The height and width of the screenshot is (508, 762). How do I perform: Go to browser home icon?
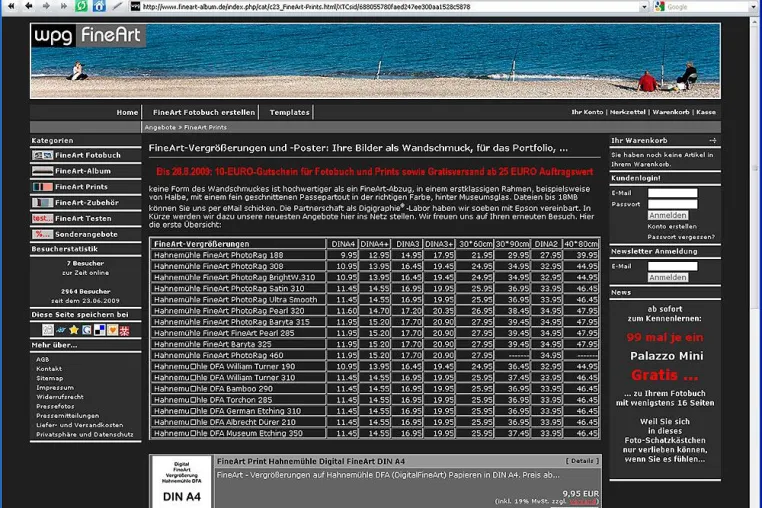point(99,6)
